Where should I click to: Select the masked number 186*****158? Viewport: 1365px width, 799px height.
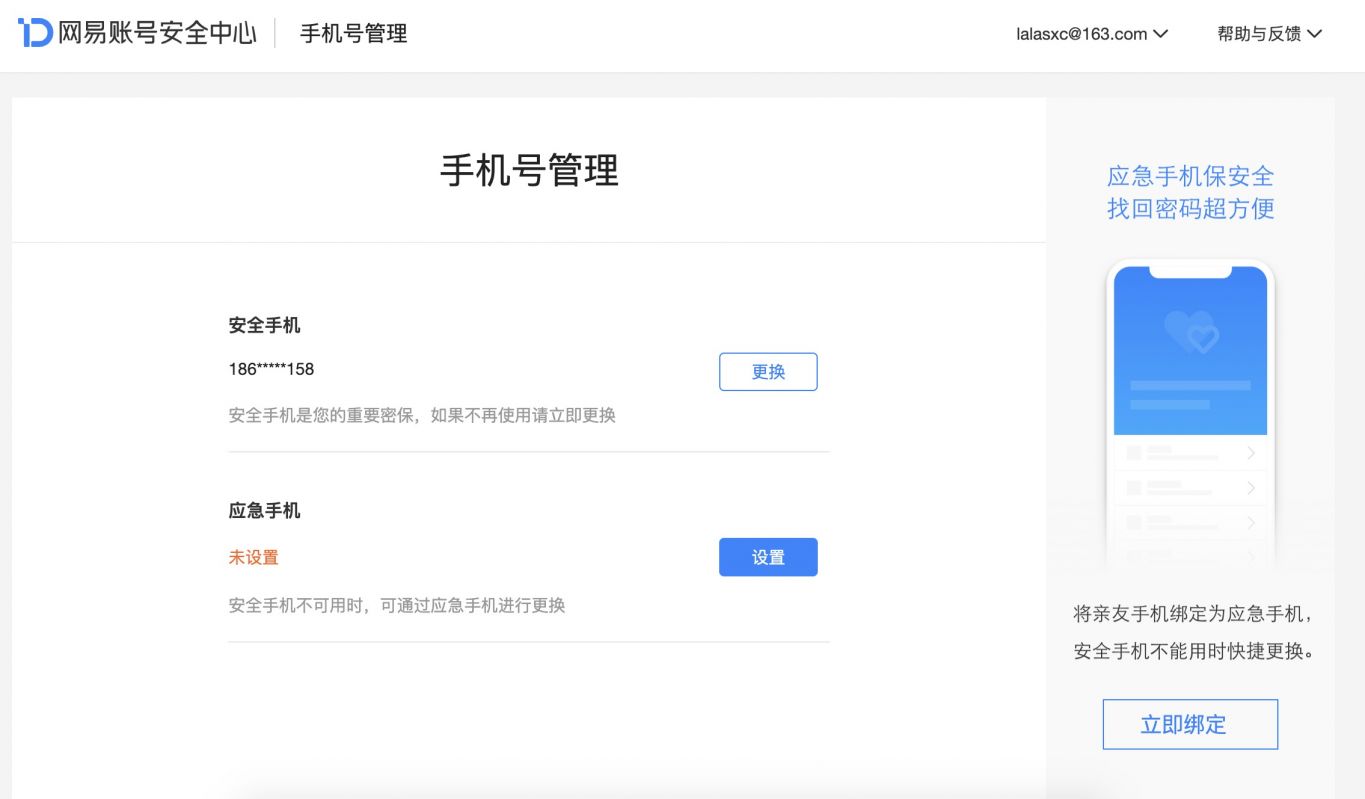(x=271, y=369)
